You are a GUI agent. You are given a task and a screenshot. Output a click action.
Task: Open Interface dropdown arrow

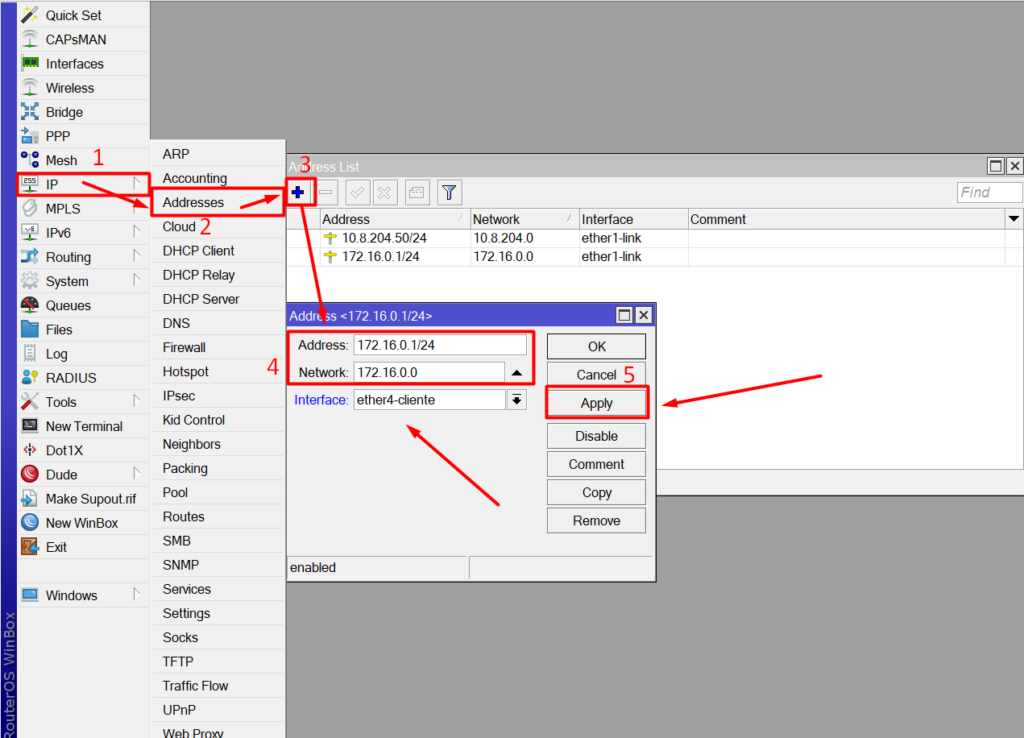[517, 400]
